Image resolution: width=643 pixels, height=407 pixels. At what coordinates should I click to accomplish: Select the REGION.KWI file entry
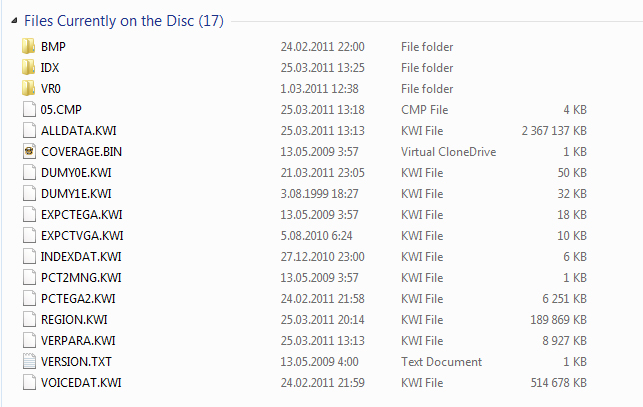tap(74, 319)
